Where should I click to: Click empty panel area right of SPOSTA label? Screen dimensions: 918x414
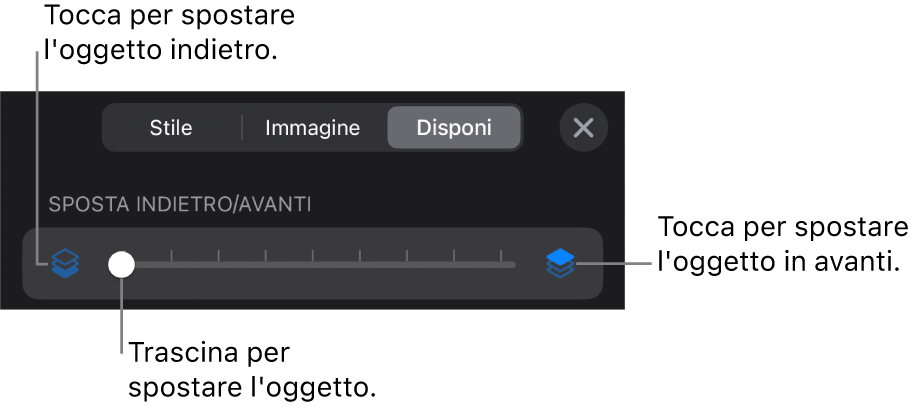click(460, 205)
